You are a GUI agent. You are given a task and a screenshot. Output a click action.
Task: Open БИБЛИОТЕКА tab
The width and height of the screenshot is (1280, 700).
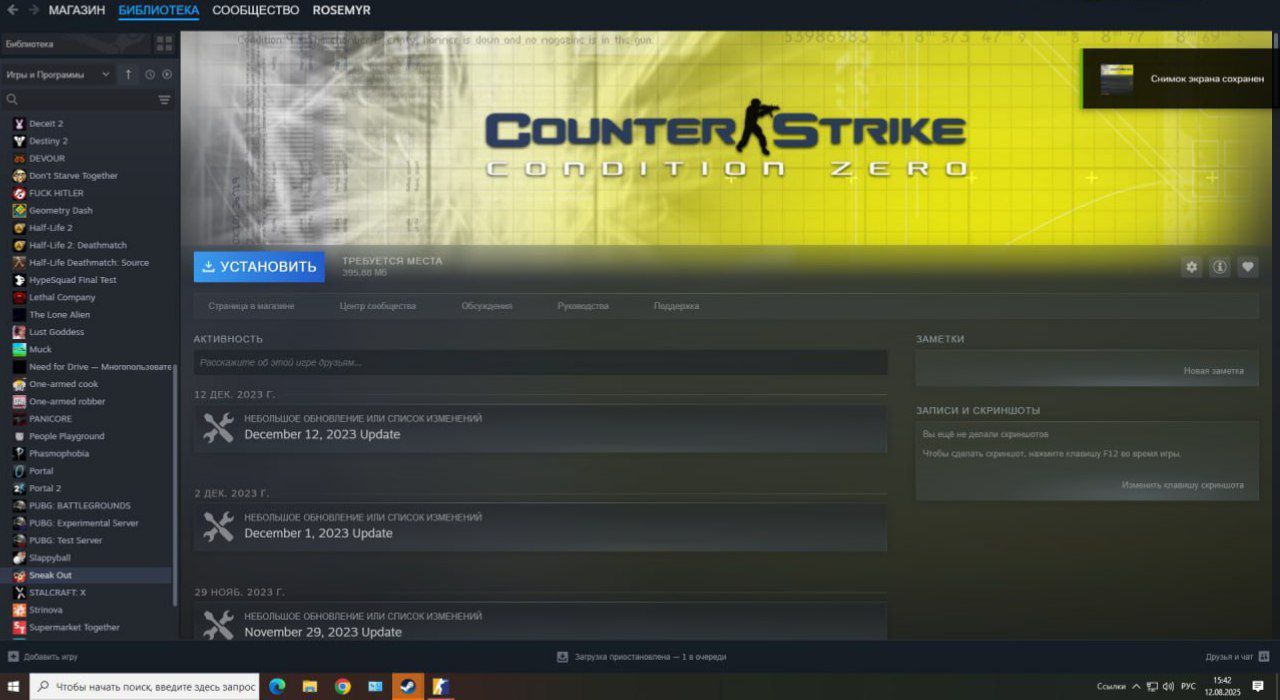(x=158, y=10)
